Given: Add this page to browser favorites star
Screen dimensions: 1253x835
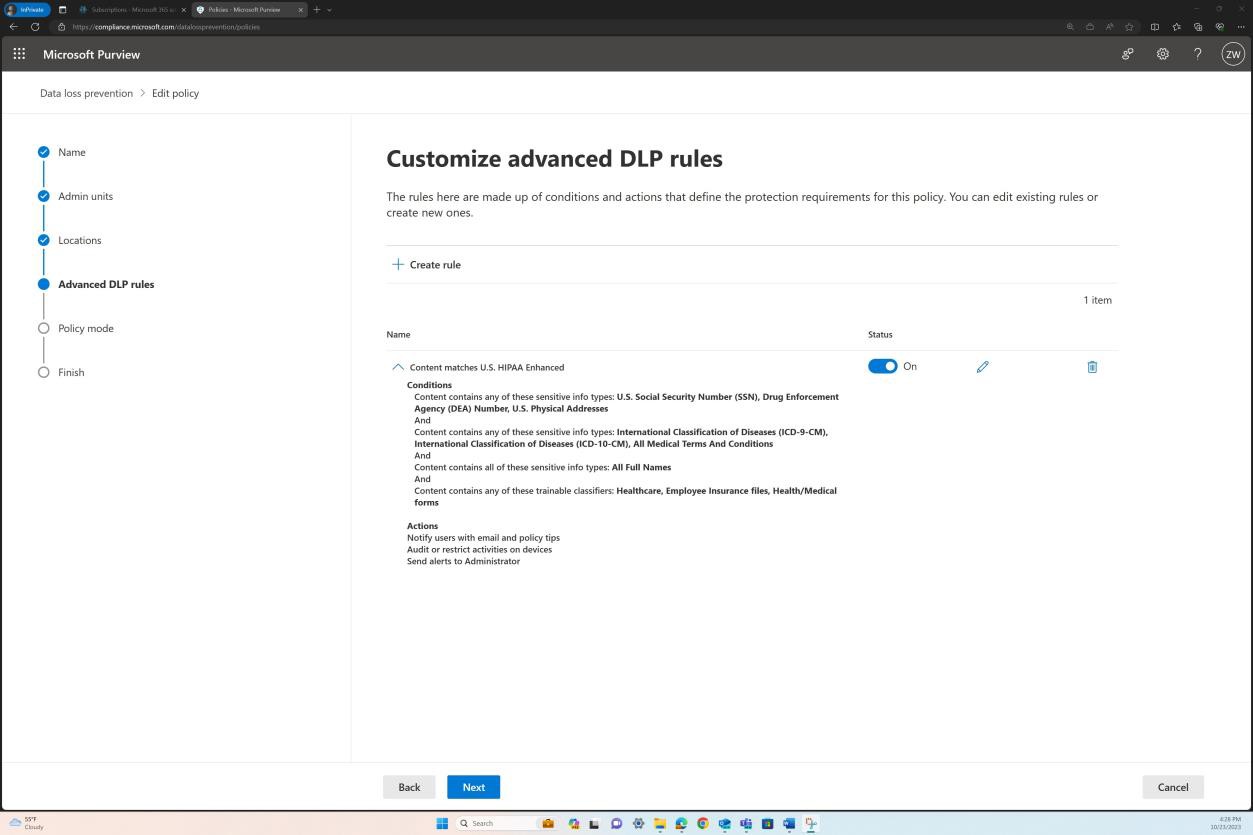Looking at the screenshot, I should tap(1129, 27).
